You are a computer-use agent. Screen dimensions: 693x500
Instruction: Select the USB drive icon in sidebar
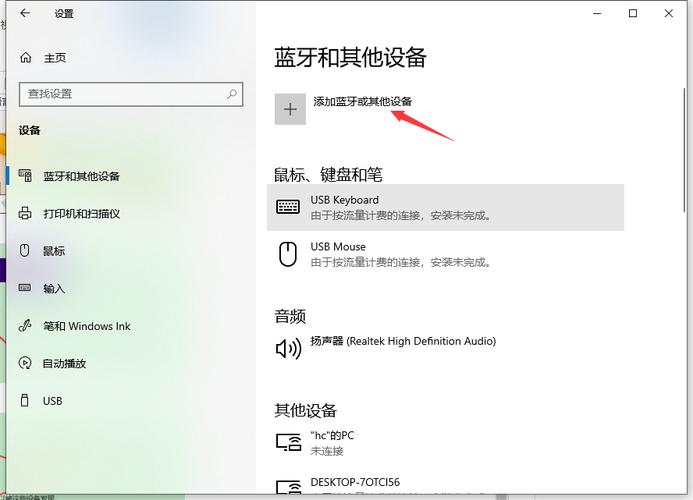pos(25,401)
